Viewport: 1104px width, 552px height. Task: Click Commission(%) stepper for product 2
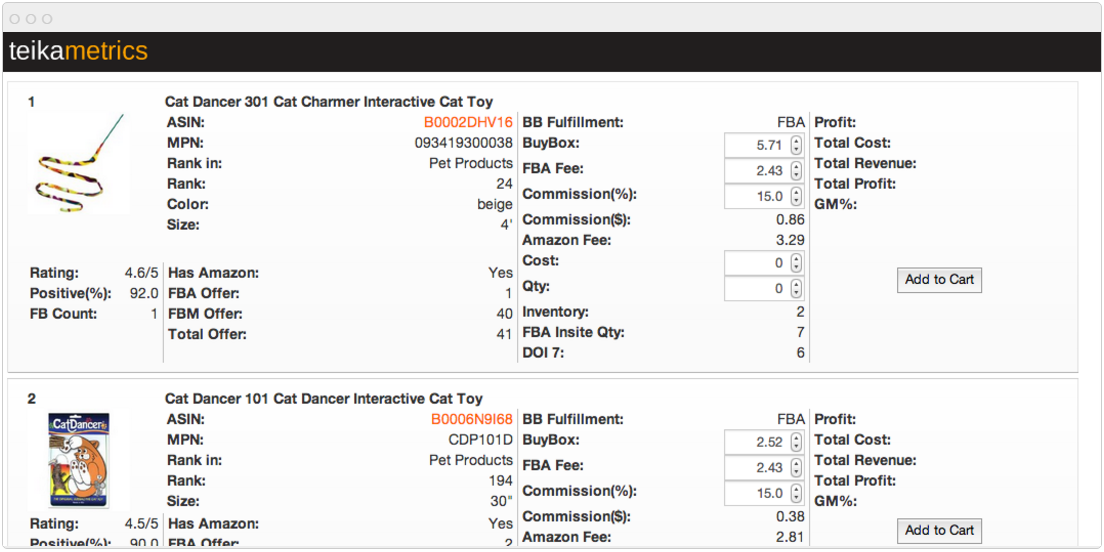point(796,494)
